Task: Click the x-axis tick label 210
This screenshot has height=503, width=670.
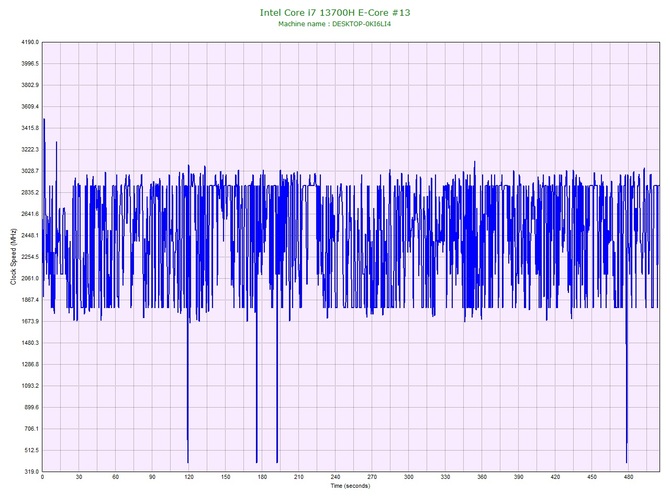Action: [299, 477]
